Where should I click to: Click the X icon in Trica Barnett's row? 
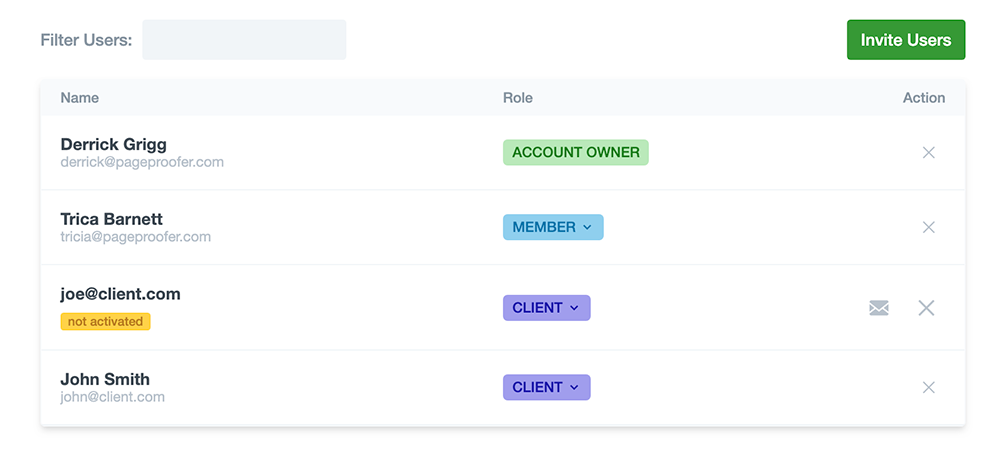click(928, 227)
